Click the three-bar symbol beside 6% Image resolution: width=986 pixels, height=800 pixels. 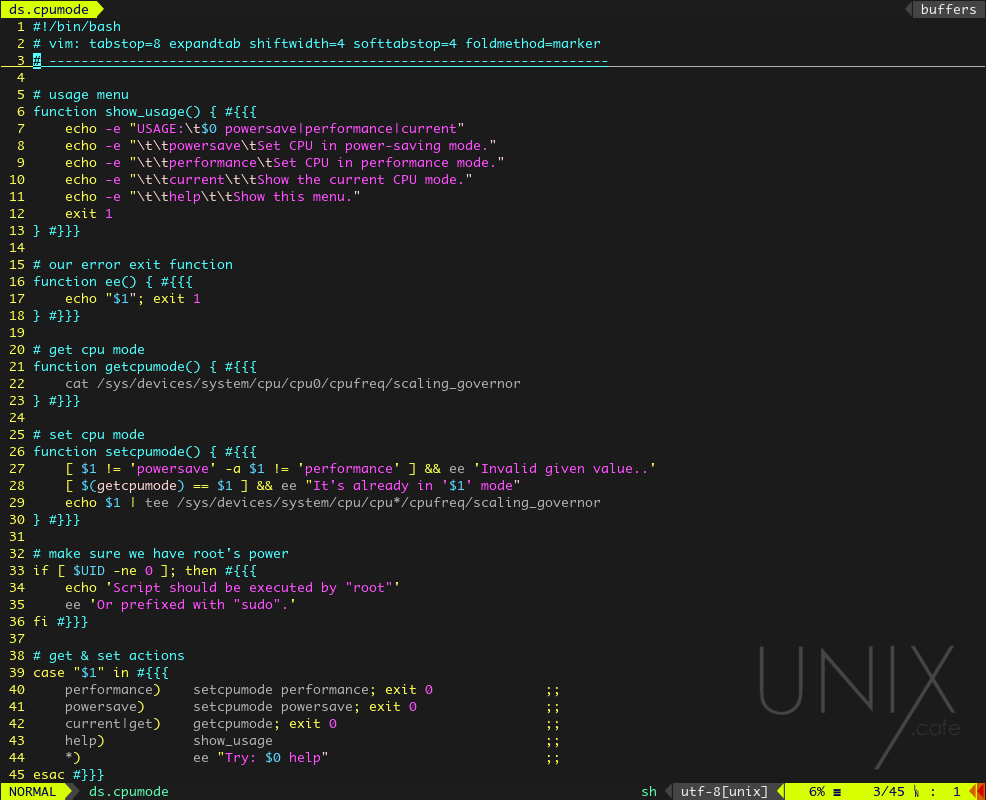tap(837, 792)
